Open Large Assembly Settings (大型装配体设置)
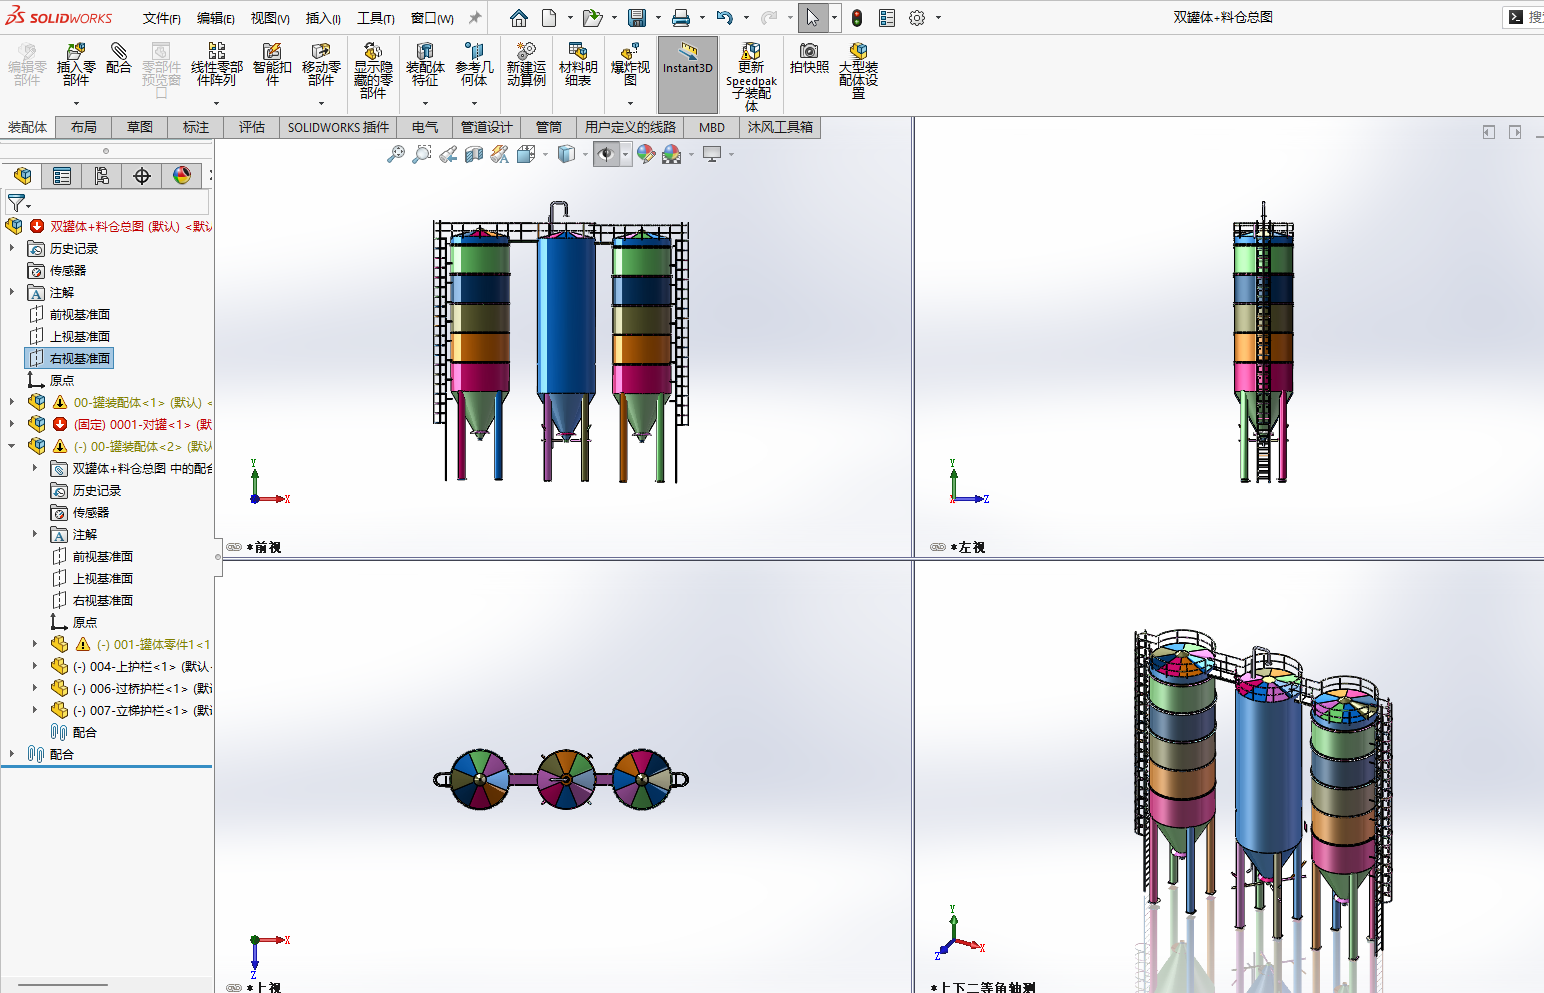The width and height of the screenshot is (1544, 993). [858, 70]
